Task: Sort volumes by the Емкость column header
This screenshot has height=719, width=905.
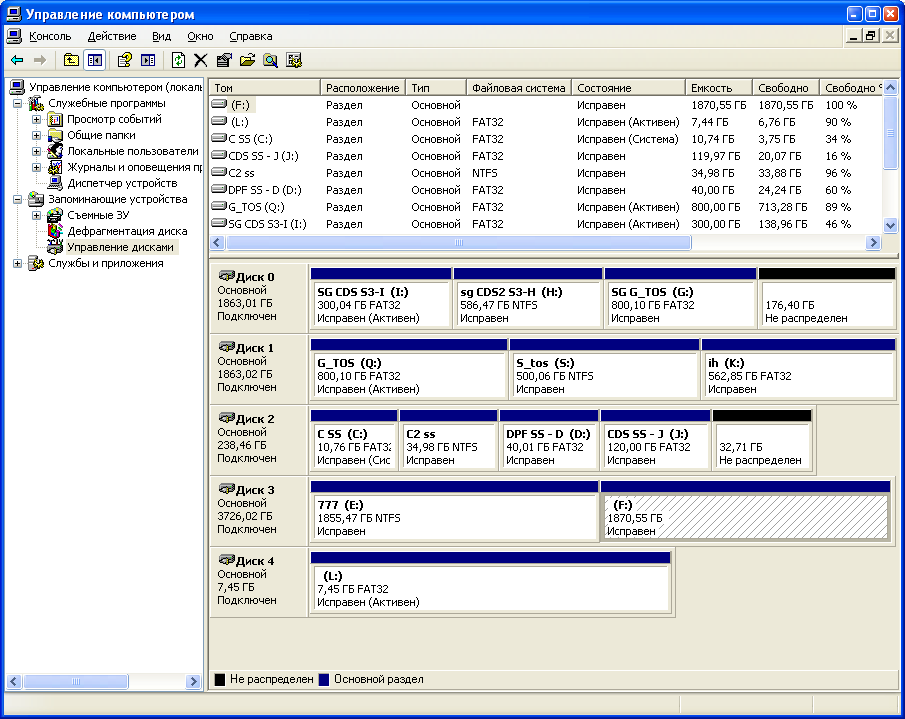Action: pos(714,86)
